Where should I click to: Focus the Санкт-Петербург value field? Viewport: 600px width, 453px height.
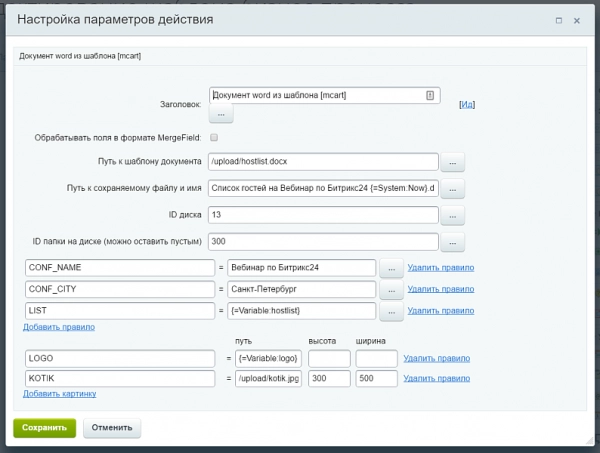pos(302,289)
